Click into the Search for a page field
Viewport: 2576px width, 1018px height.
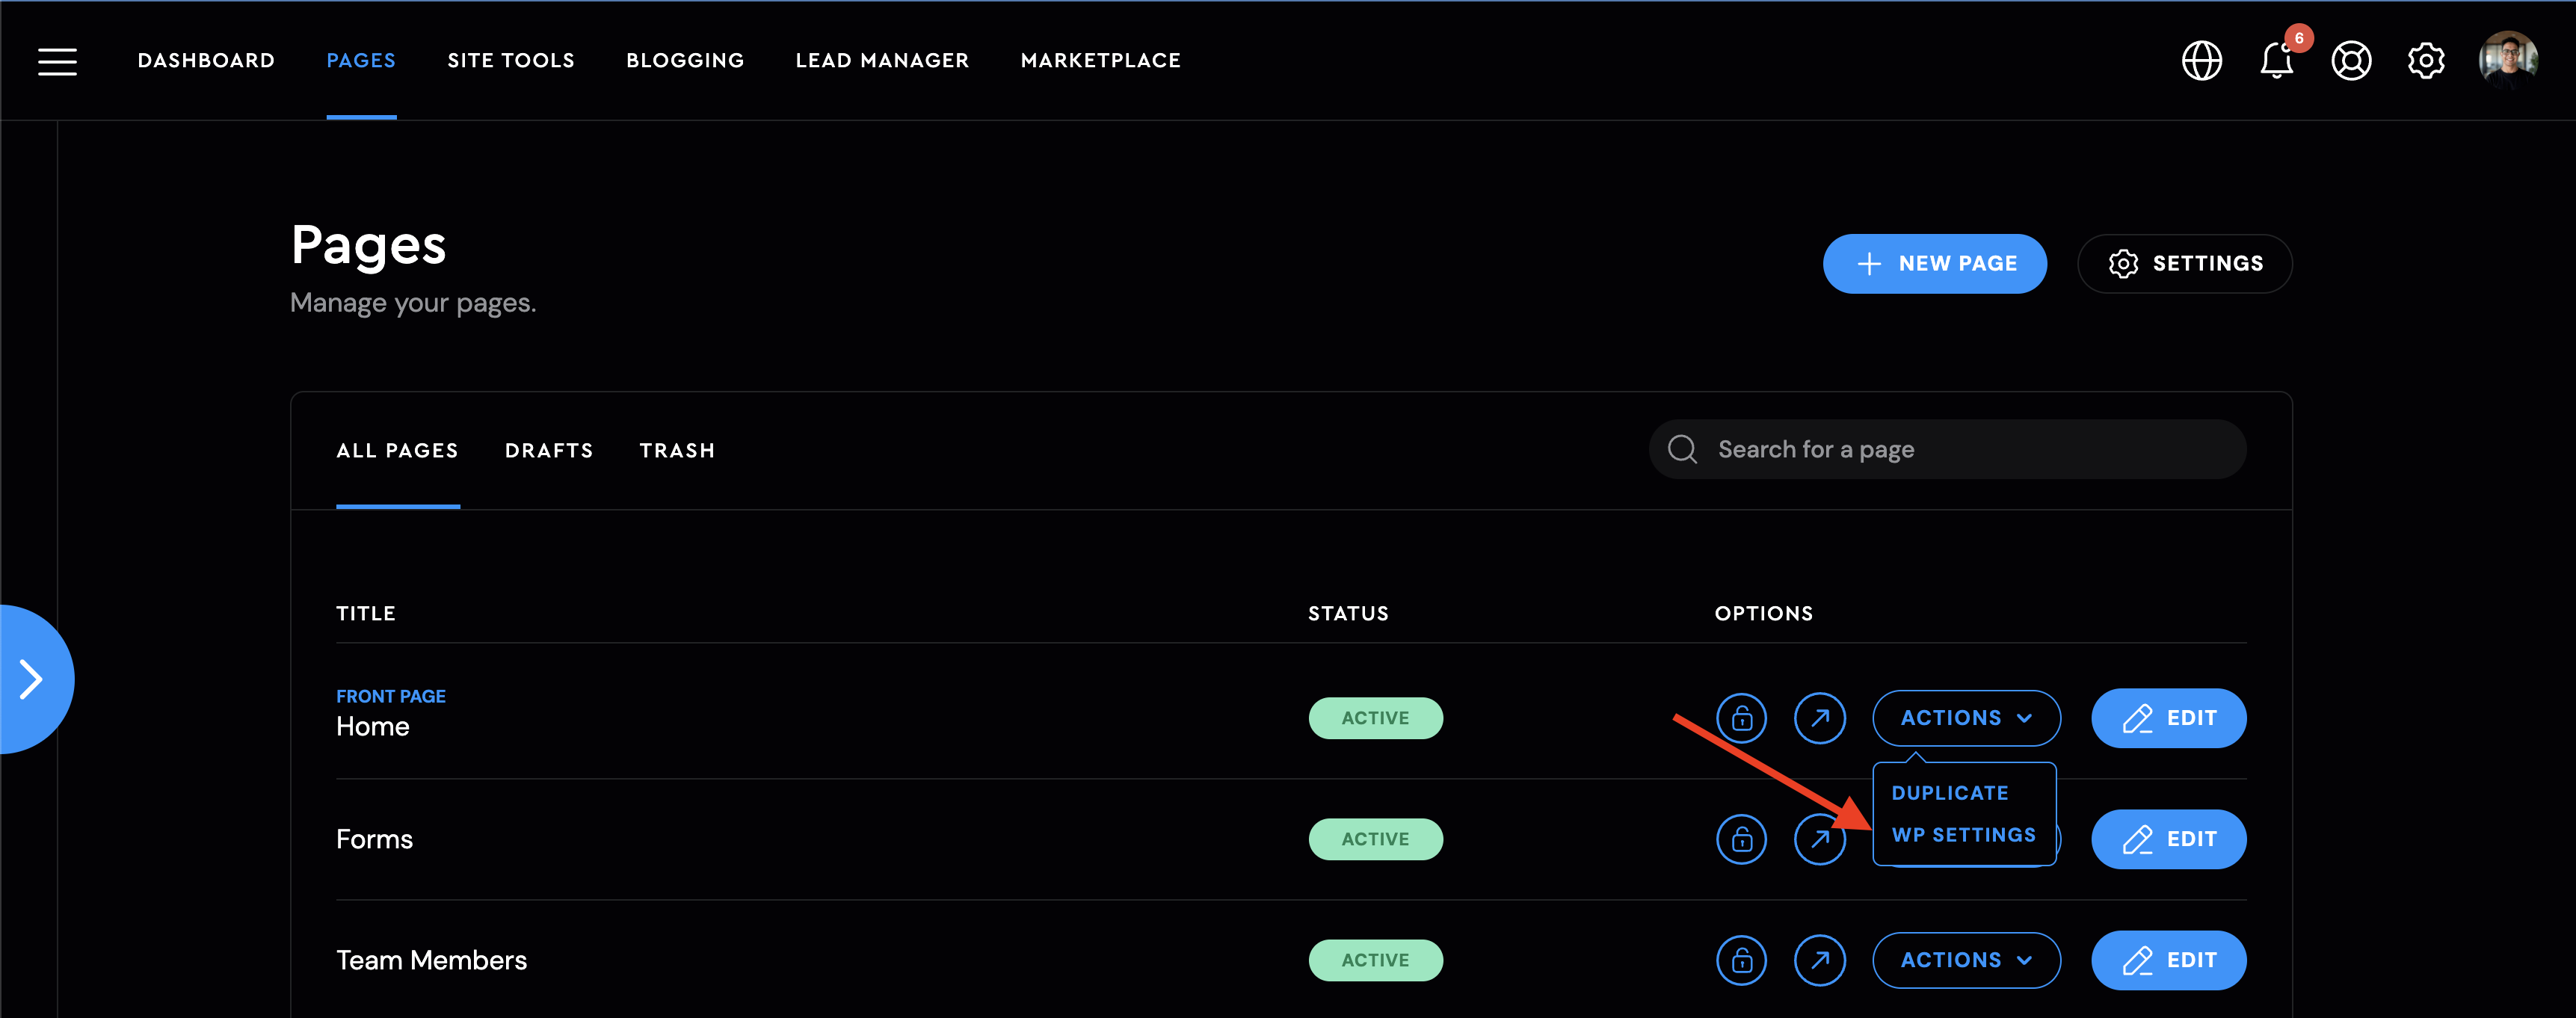tap(1947, 449)
